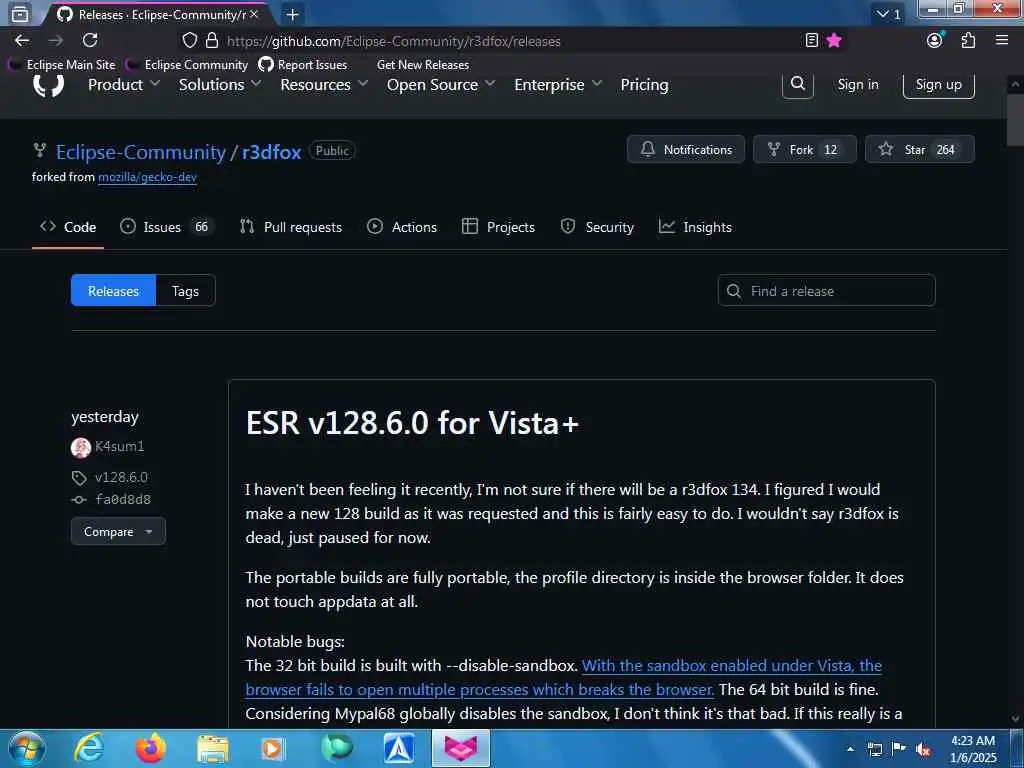Expand the Resources menu dropdown
1024x768 pixels.
click(324, 85)
